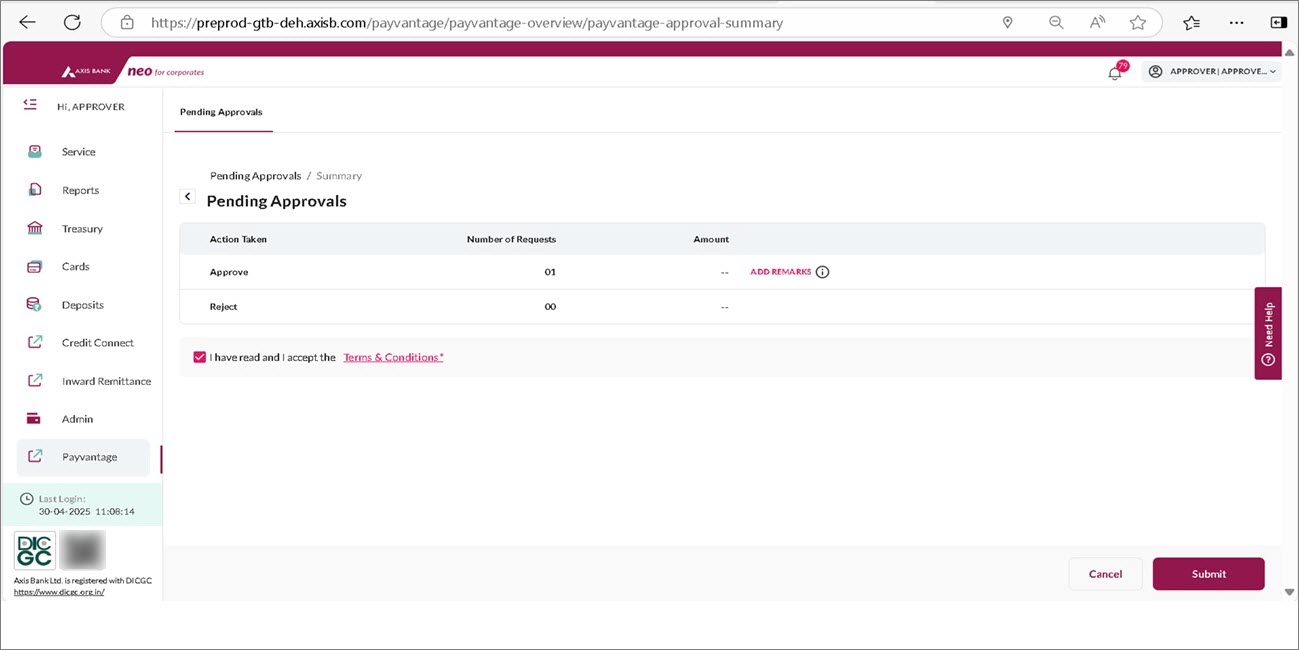The image size is (1299, 650).
Task: Select Credit Connect in the sidebar menu
Action: [x=98, y=343]
